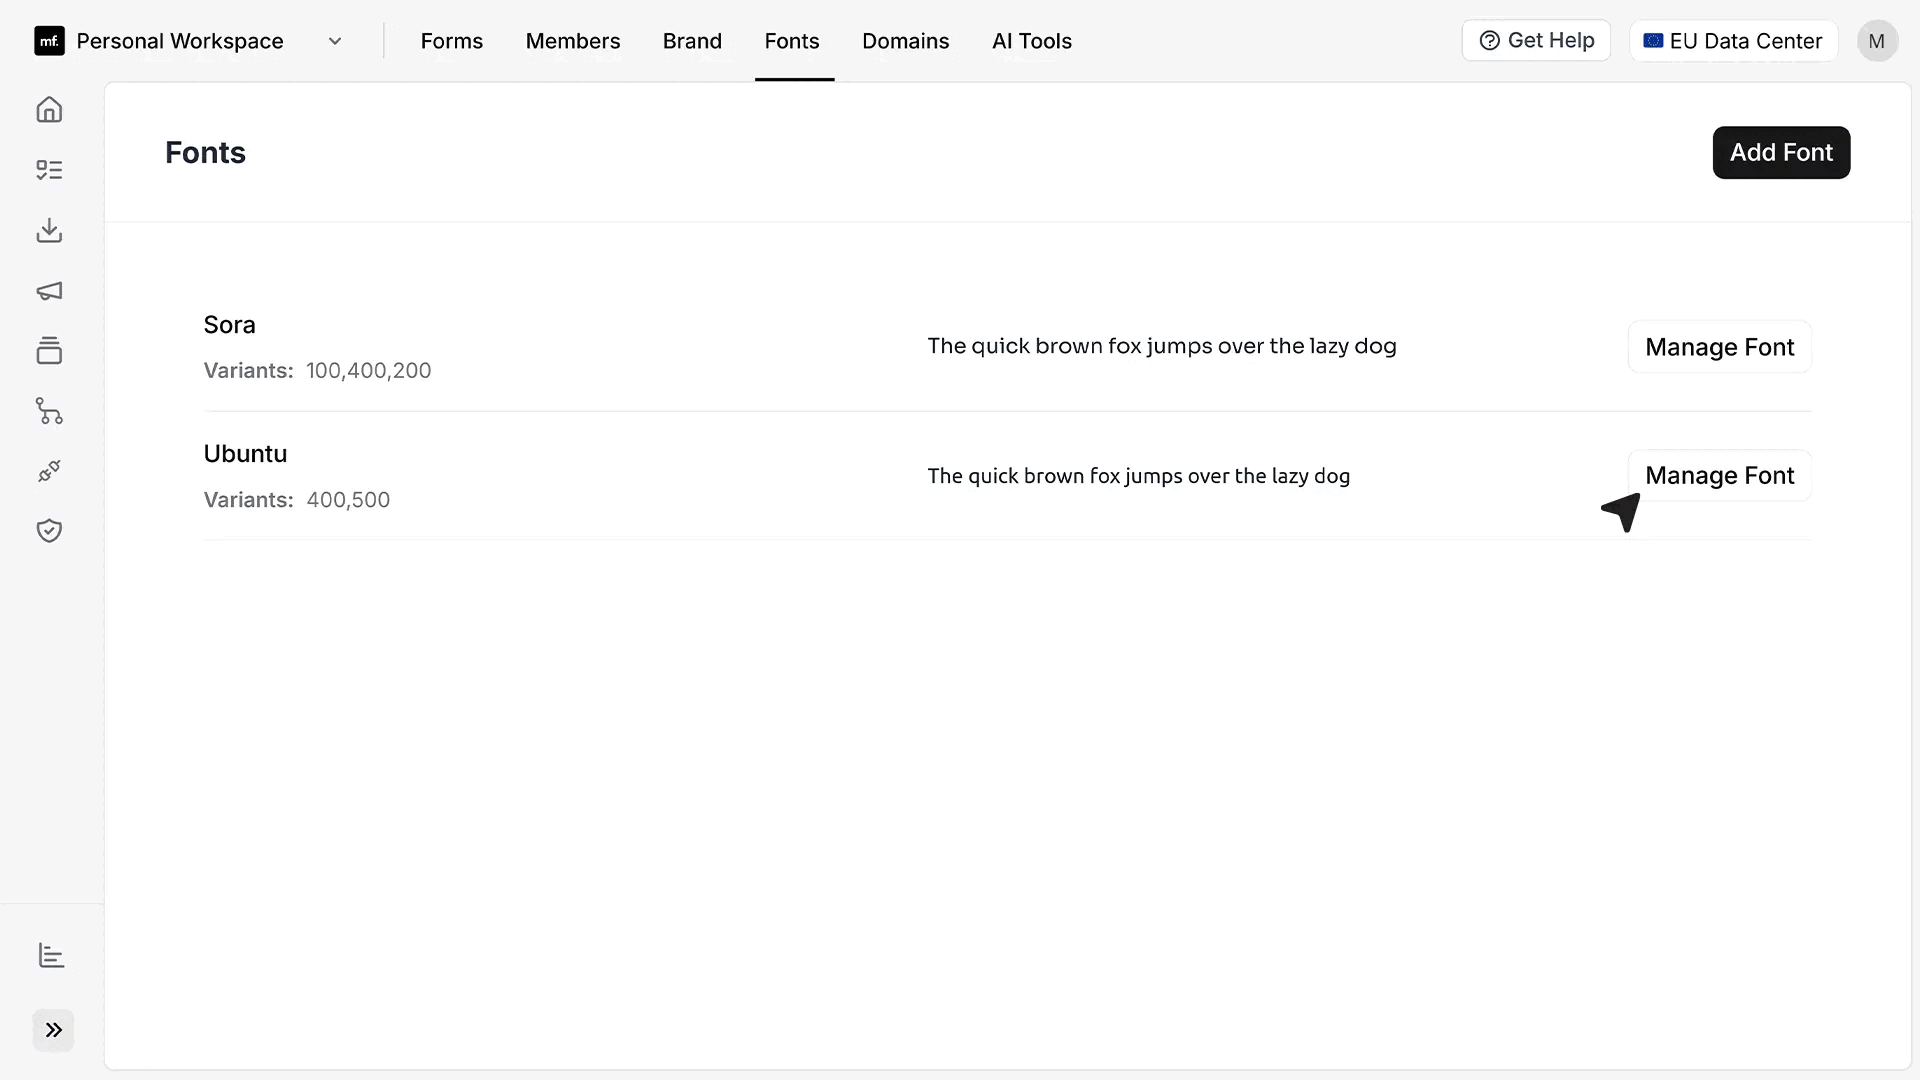
Task: Open the AI Tools tab
Action: 1032,41
